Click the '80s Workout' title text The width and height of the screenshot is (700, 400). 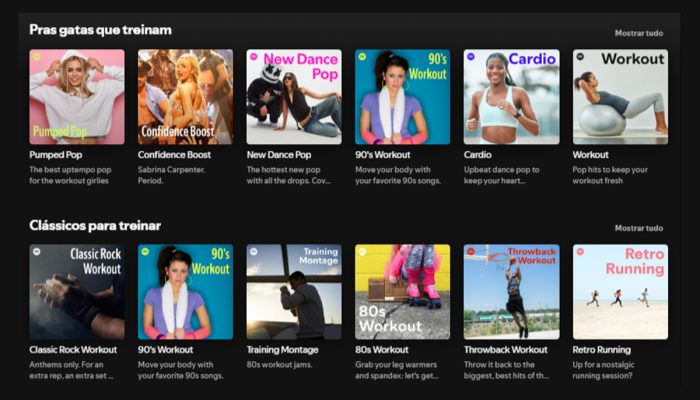[382, 350]
